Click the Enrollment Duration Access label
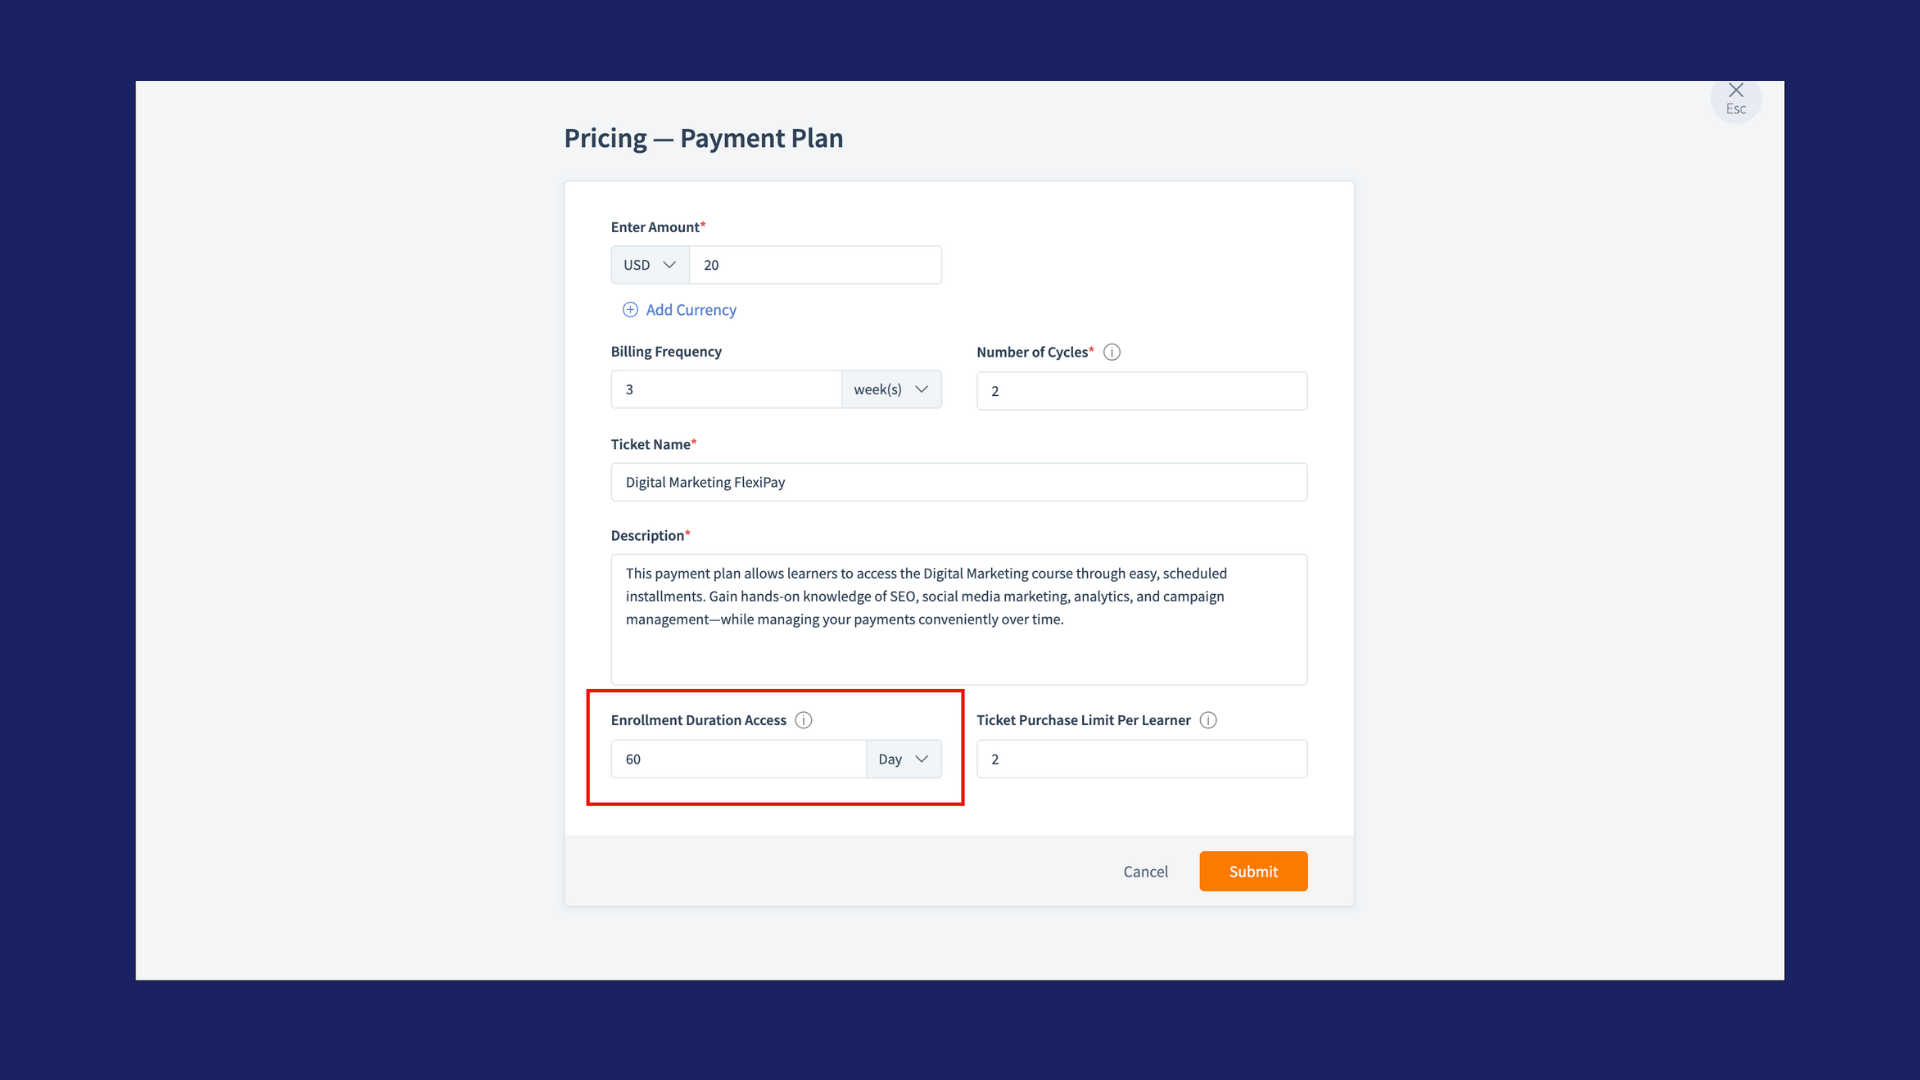 (698, 720)
